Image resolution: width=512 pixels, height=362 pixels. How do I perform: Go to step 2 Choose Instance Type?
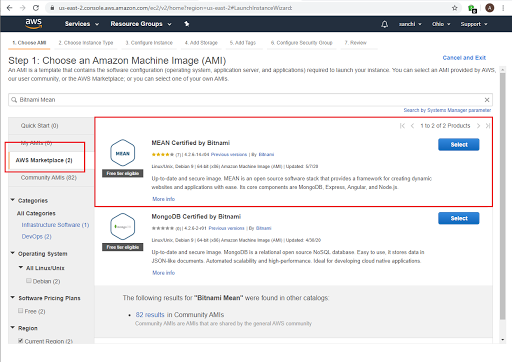[86, 43]
